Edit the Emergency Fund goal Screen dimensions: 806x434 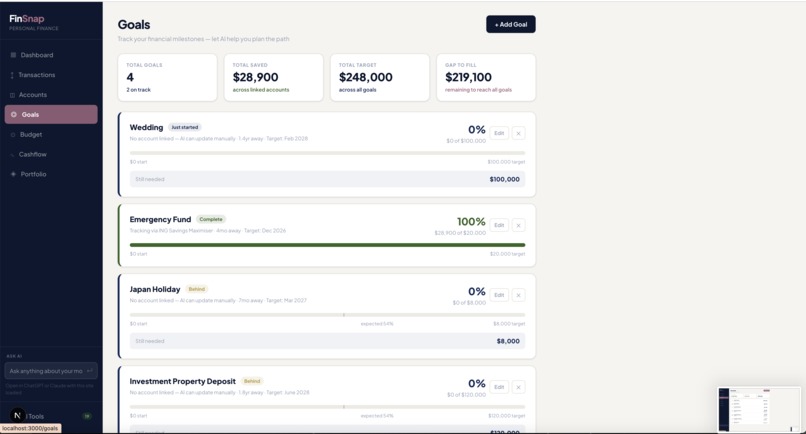tap(499, 225)
